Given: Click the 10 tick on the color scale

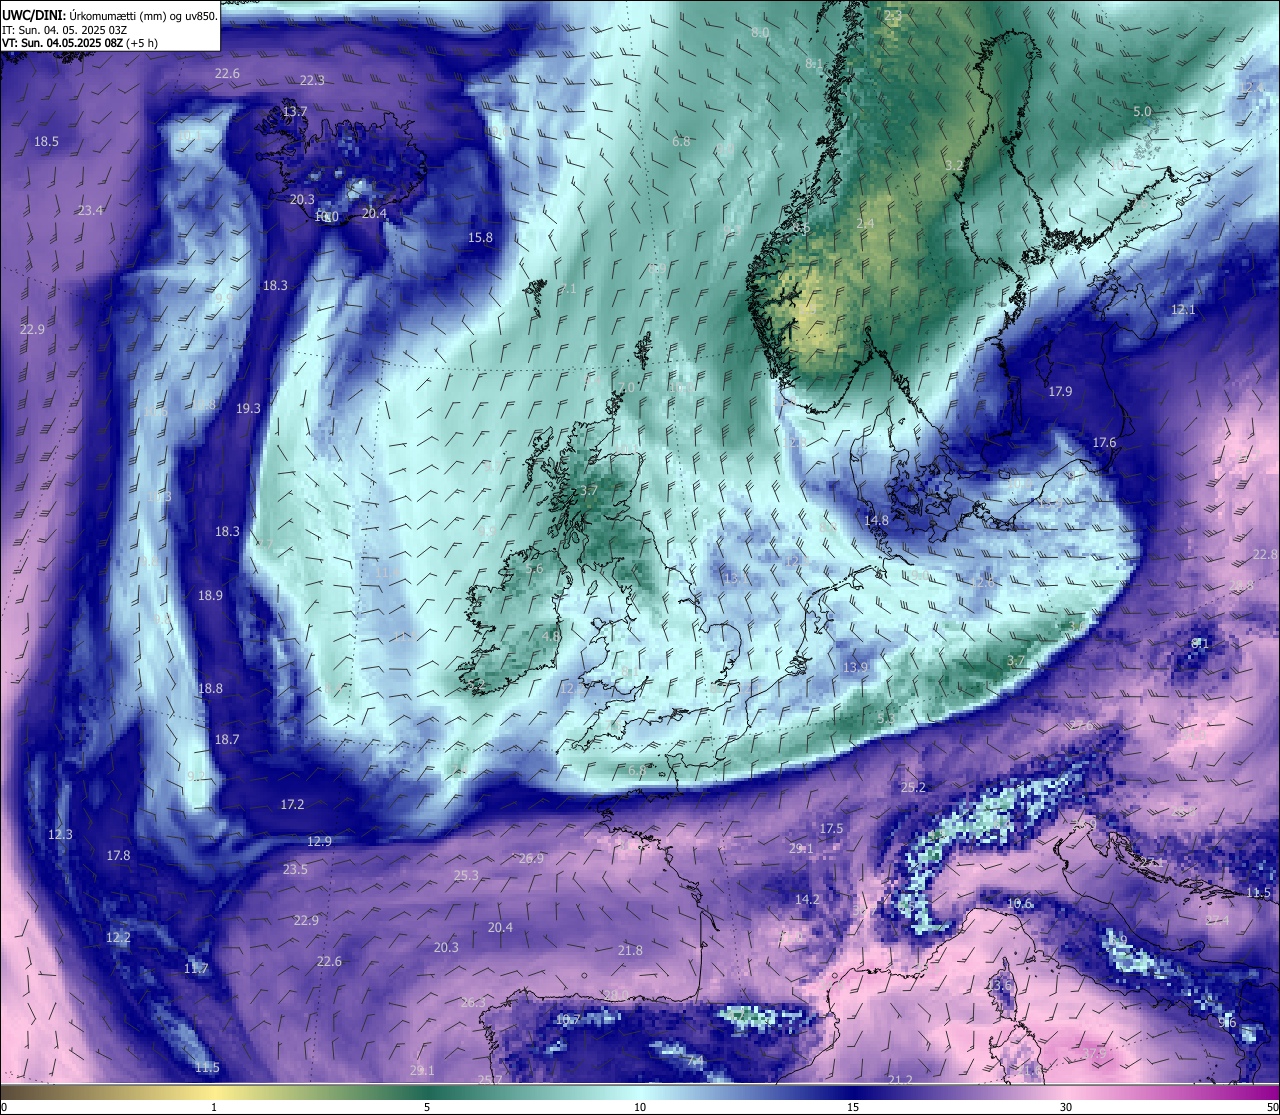Looking at the screenshot, I should point(639,1107).
